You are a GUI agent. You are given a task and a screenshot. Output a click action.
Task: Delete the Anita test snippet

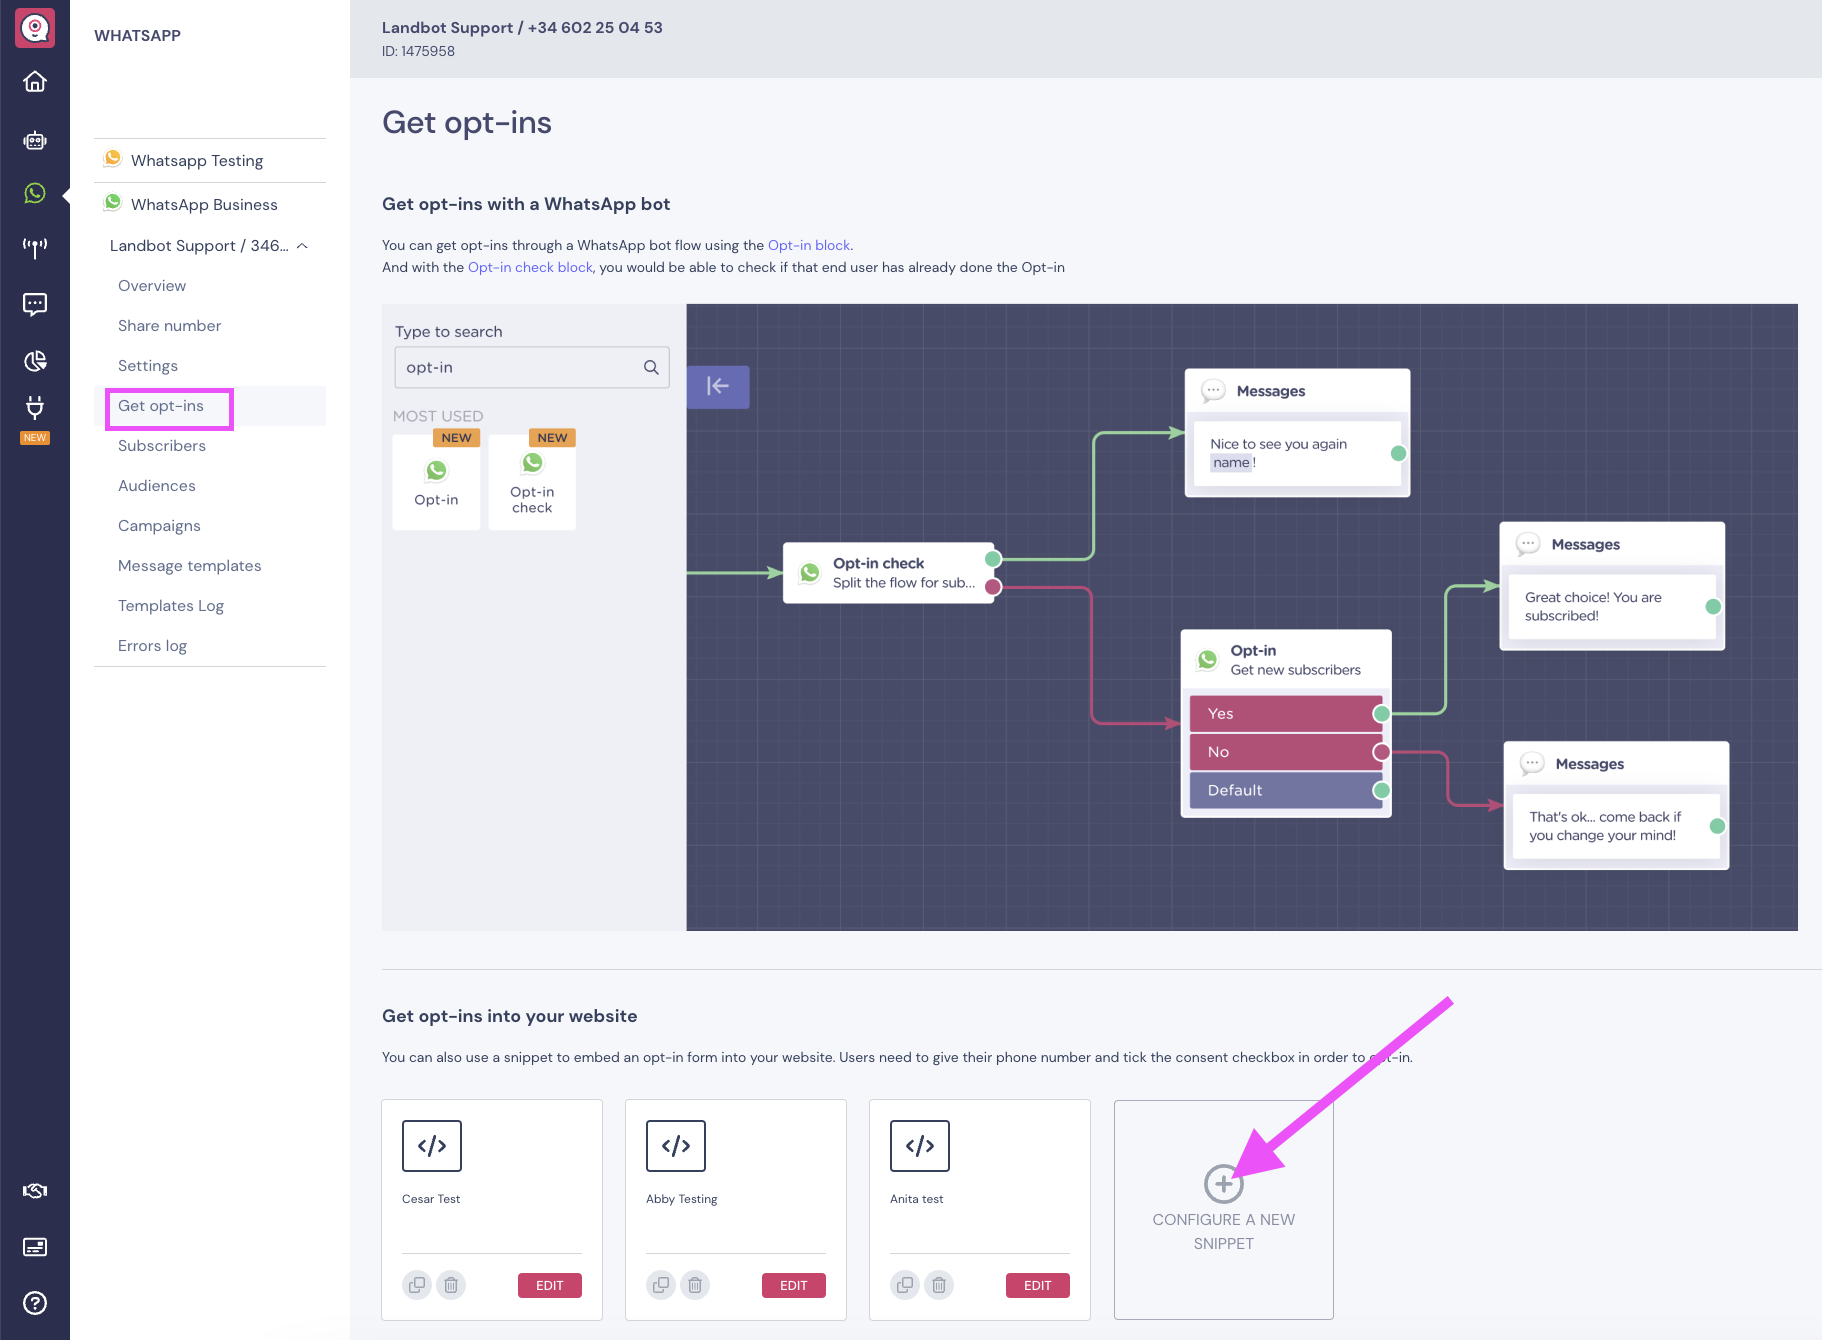[939, 1285]
